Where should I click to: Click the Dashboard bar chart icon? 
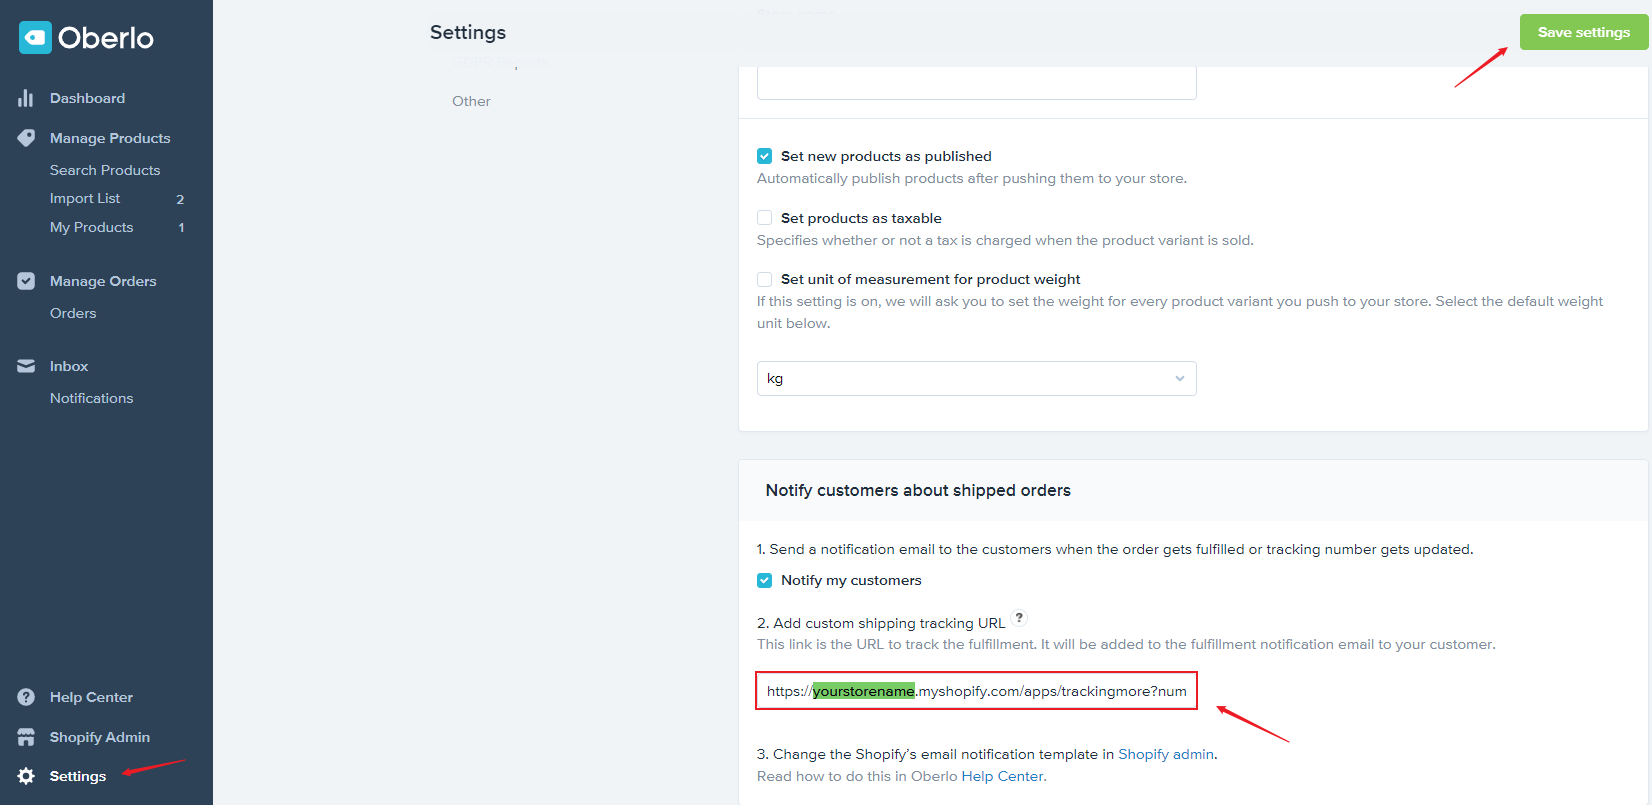[26, 98]
